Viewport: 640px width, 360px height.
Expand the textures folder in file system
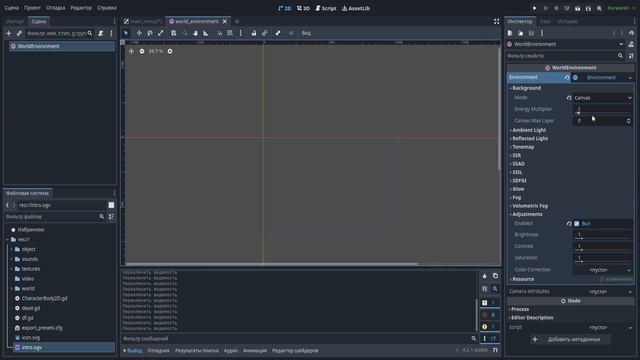pyautogui.click(x=12, y=269)
